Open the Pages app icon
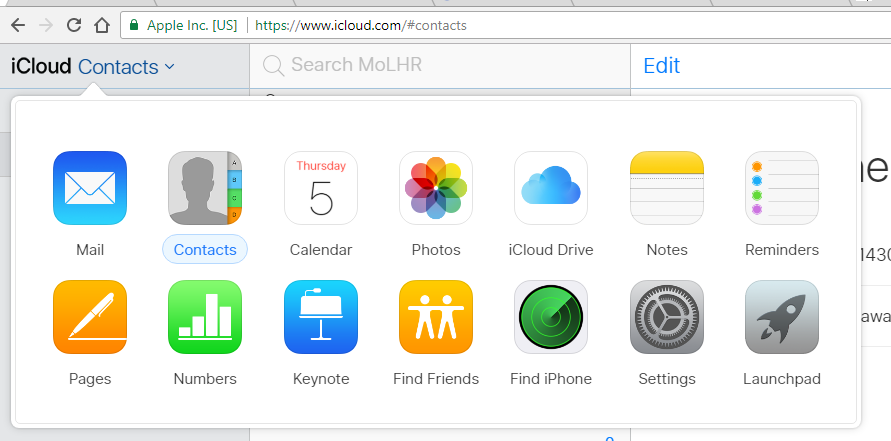The image size is (891, 441). click(x=90, y=317)
